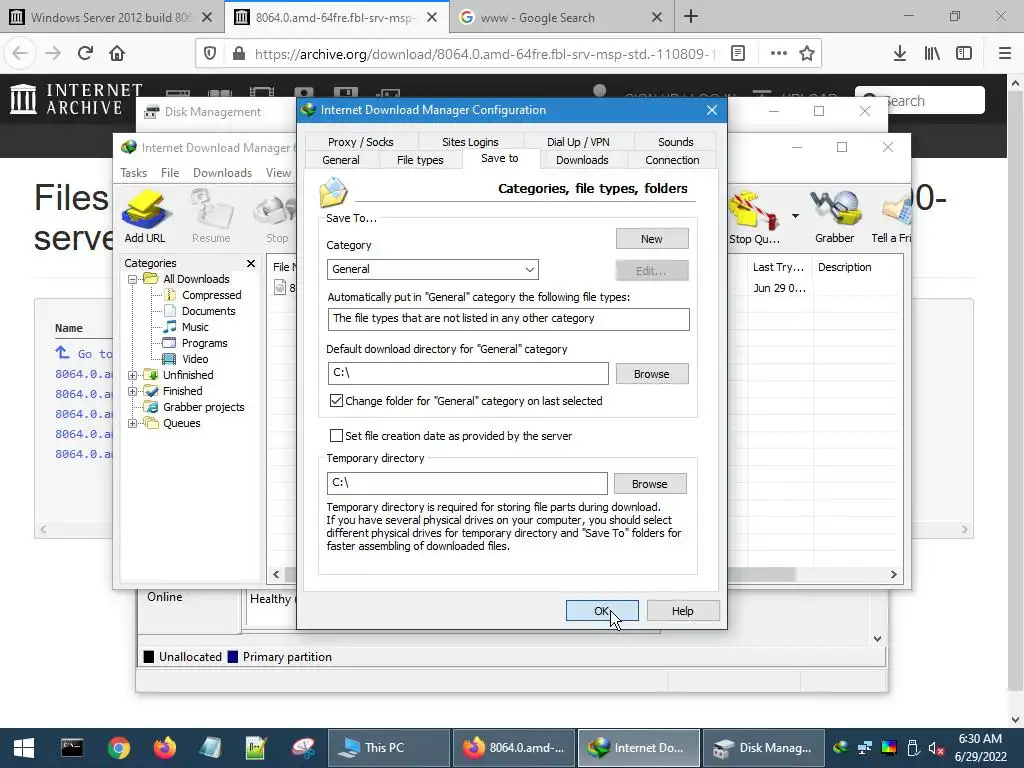Viewport: 1024px width, 768px height.
Task: Switch to the Sounds tab
Action: point(675,142)
